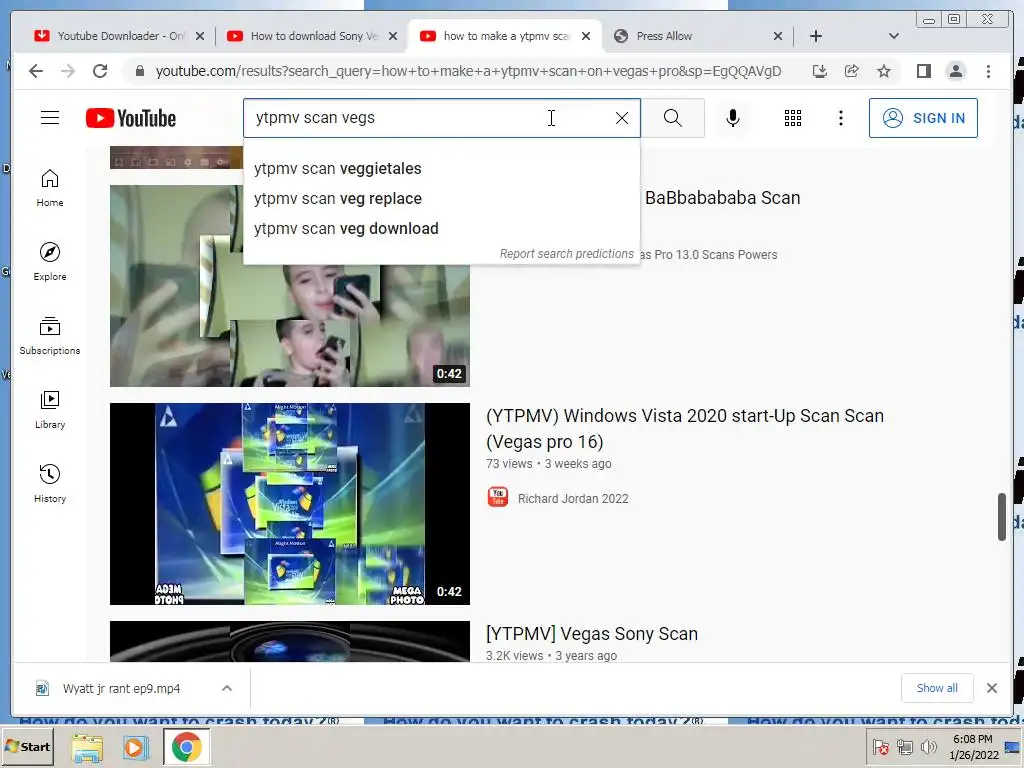Open Explore in the sidebar
The width and height of the screenshot is (1024, 768).
point(50,262)
